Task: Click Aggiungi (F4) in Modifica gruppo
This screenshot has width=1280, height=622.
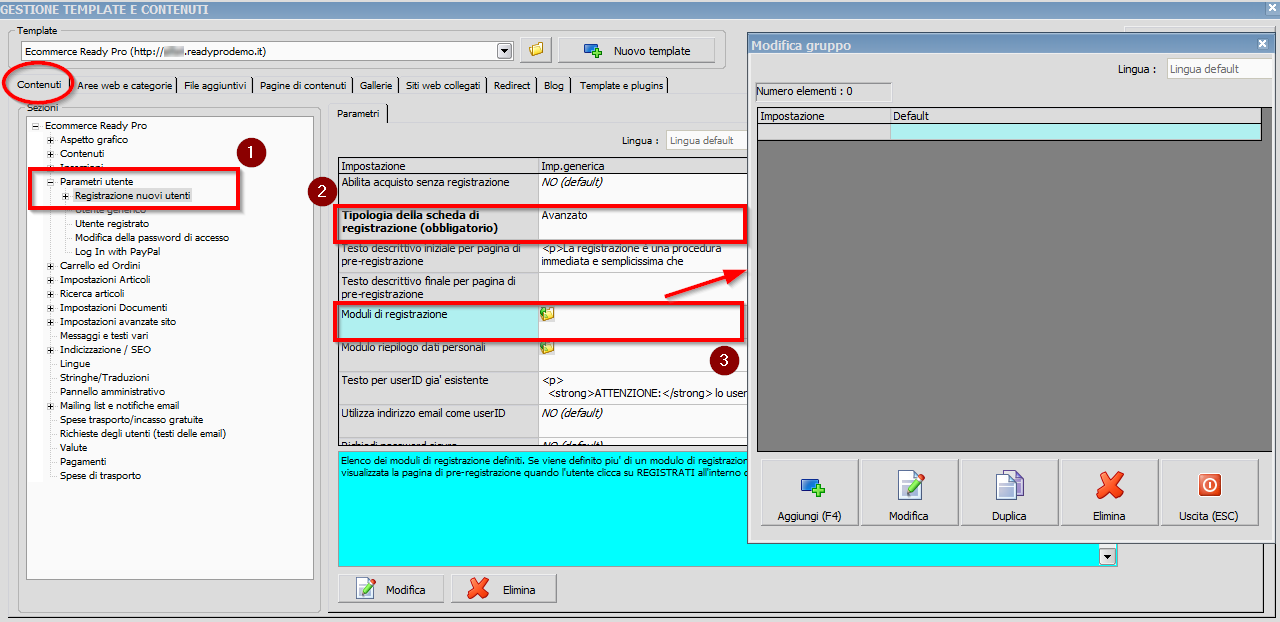Action: point(809,498)
